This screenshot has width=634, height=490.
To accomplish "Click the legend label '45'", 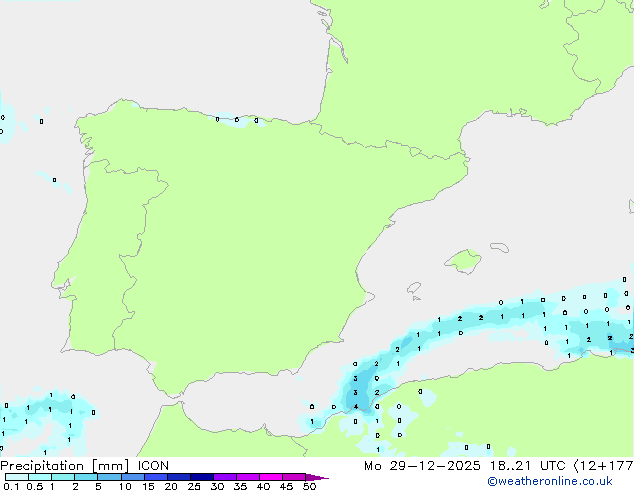I will 286,486.
